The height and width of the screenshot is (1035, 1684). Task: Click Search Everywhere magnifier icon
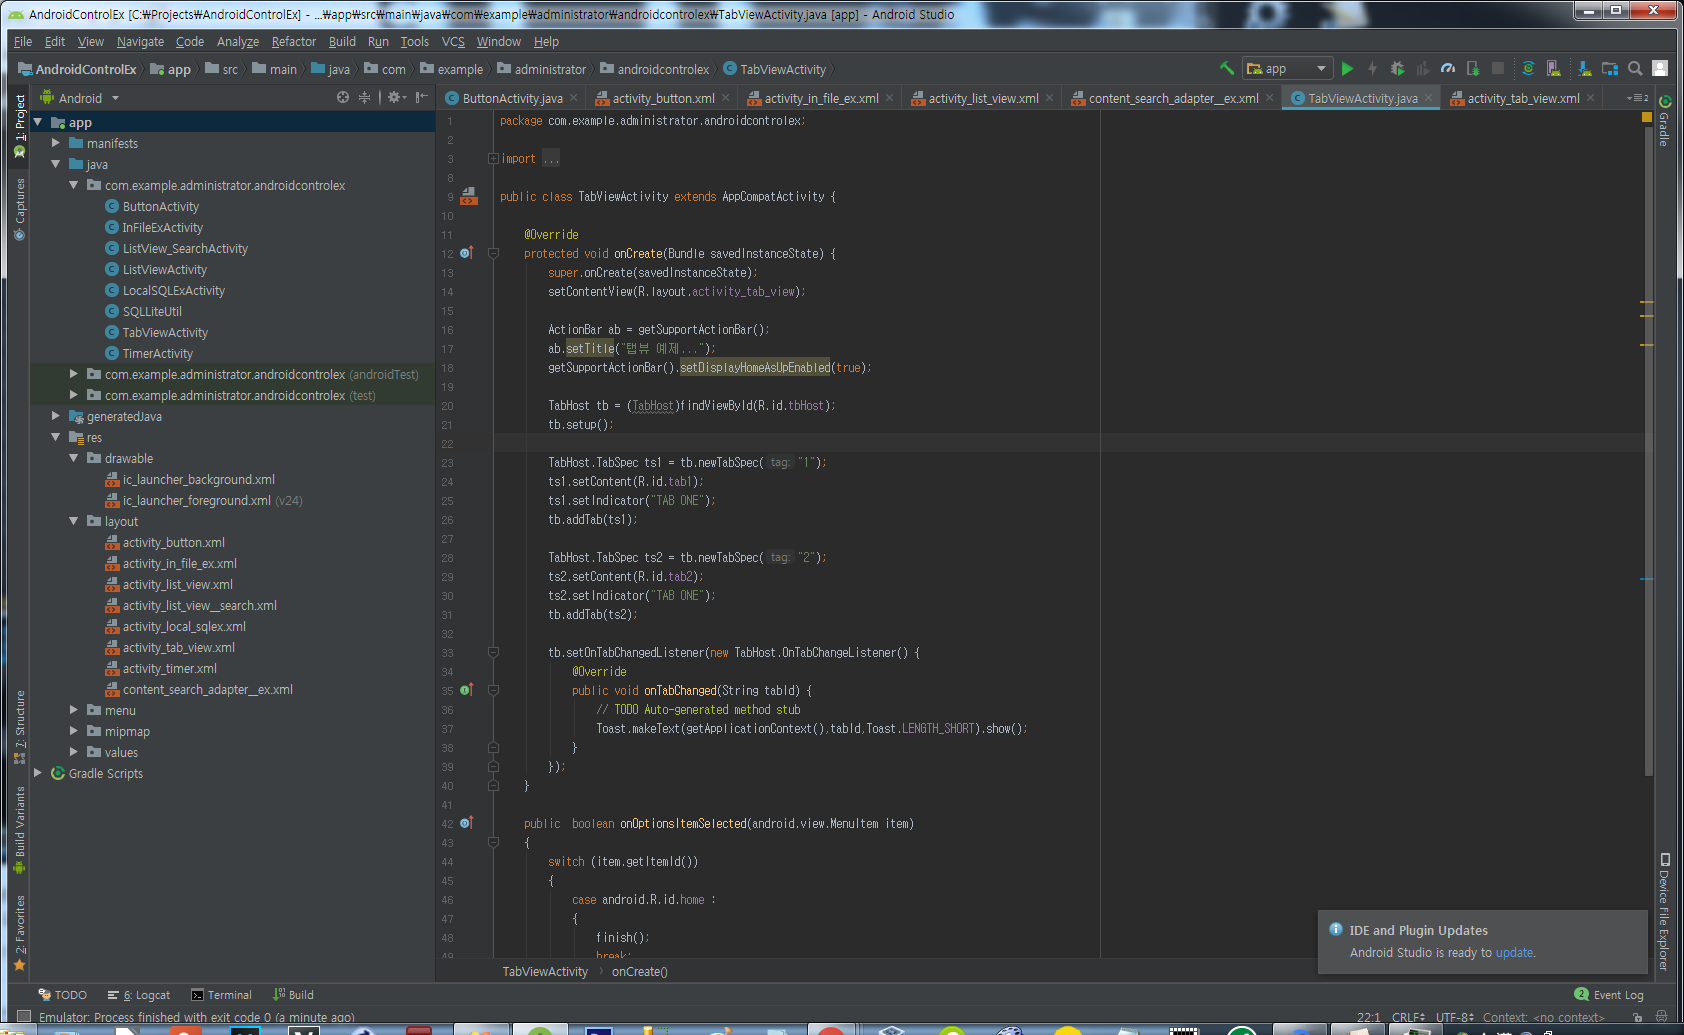pyautogui.click(x=1635, y=68)
